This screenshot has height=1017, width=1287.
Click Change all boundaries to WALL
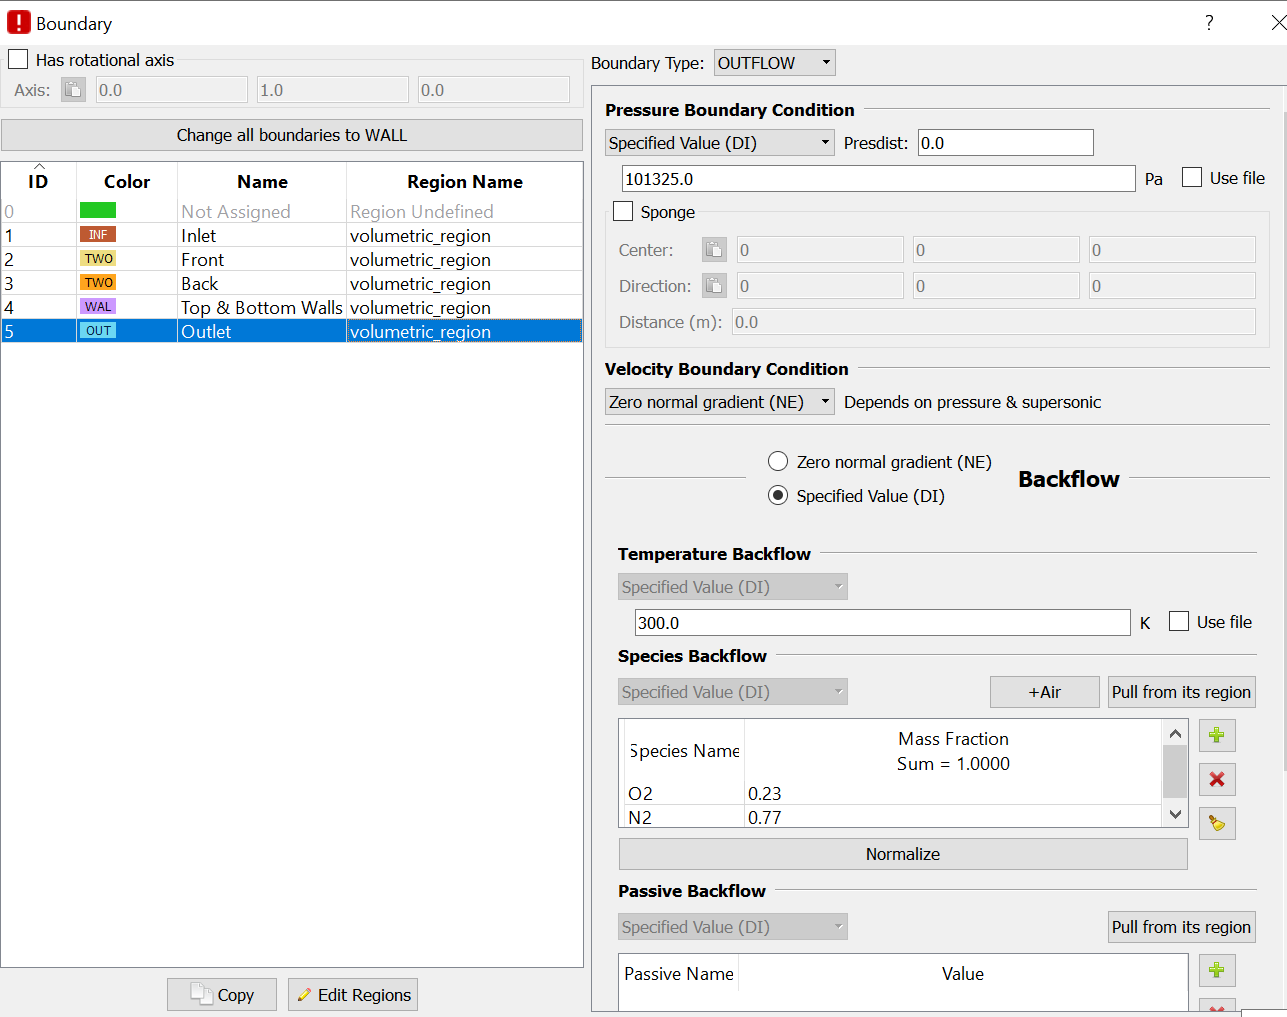click(x=292, y=135)
